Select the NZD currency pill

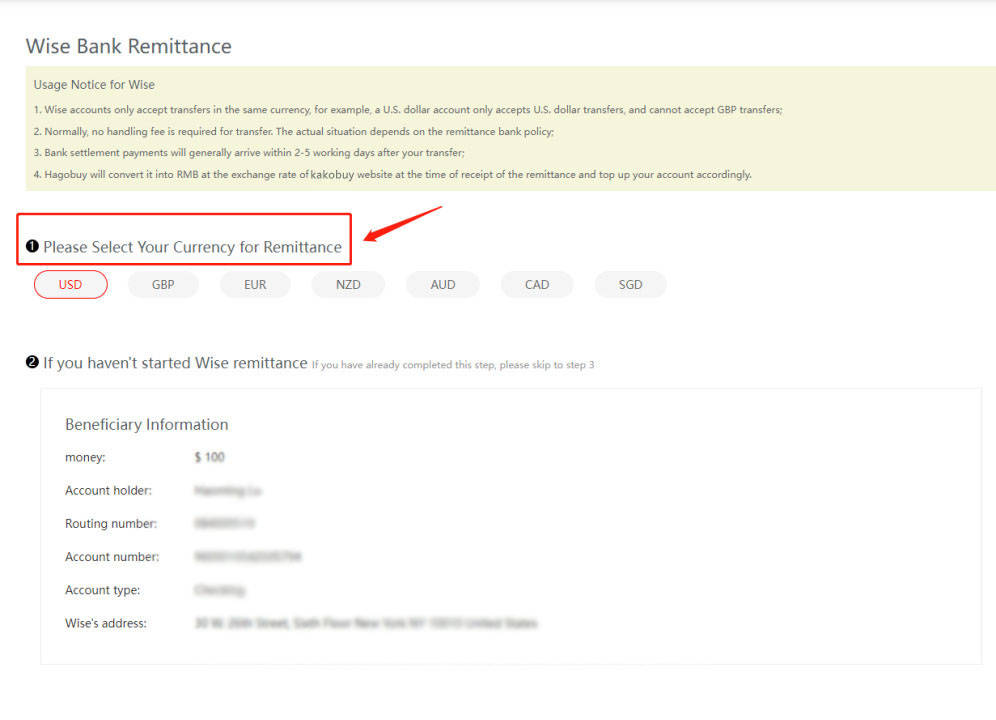click(348, 285)
